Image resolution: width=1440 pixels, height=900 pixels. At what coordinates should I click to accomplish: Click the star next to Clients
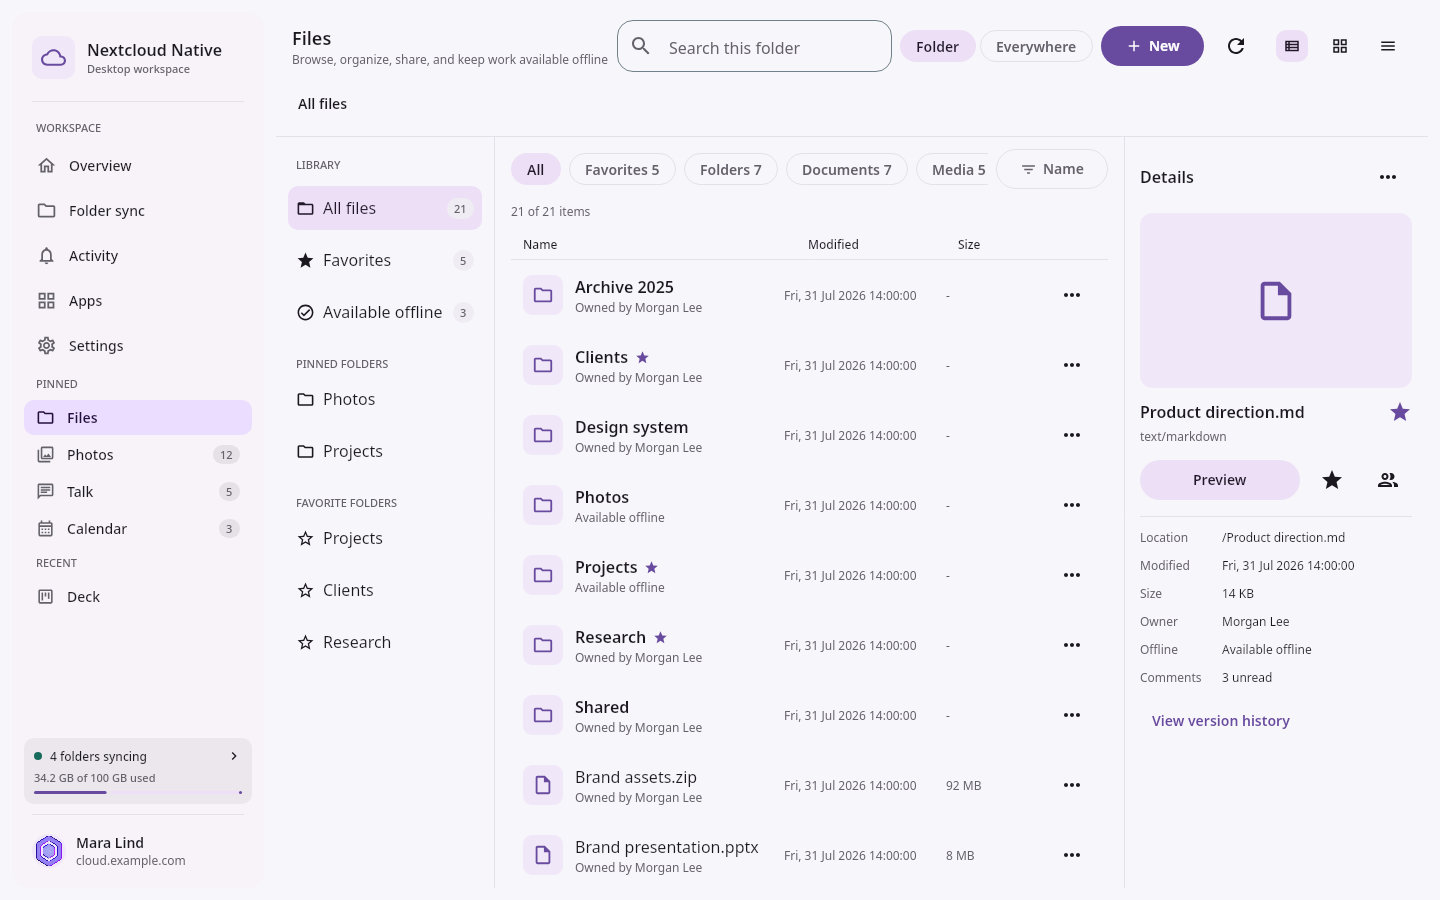643,357
